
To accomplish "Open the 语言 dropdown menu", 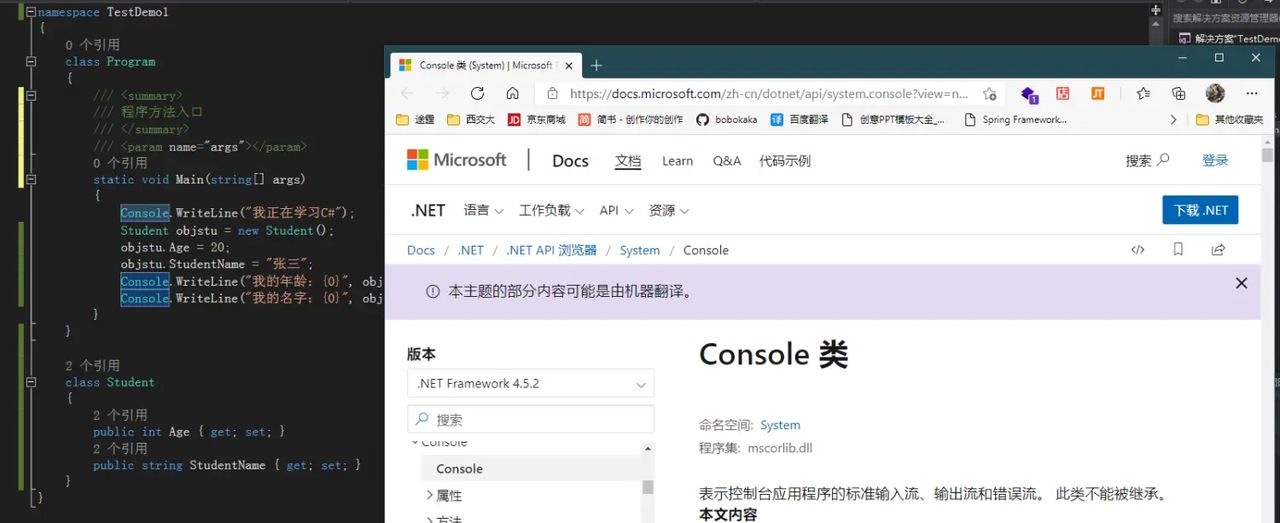I will (x=483, y=210).
